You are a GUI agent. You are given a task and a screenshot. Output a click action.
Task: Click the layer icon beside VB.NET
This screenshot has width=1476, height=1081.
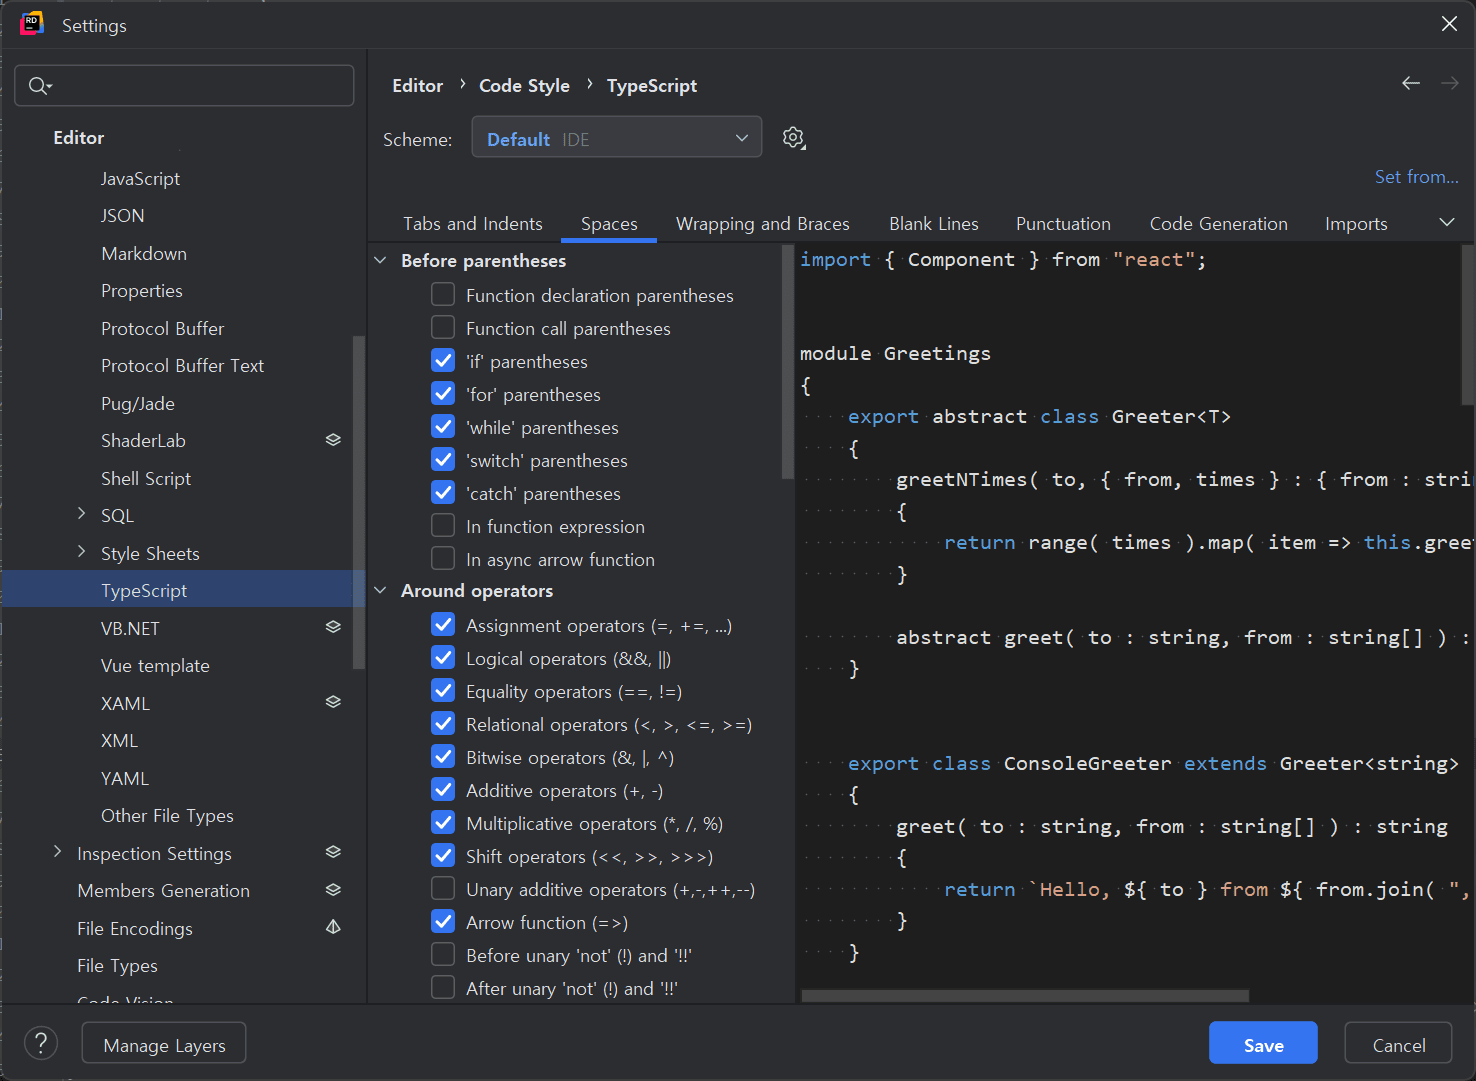(x=333, y=627)
